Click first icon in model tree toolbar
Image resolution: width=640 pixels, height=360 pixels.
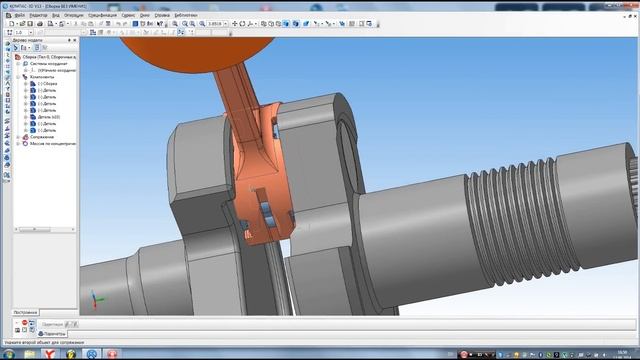[x=16, y=48]
